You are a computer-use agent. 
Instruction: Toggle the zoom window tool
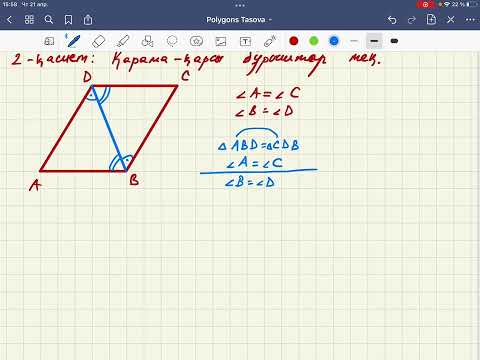point(49,41)
